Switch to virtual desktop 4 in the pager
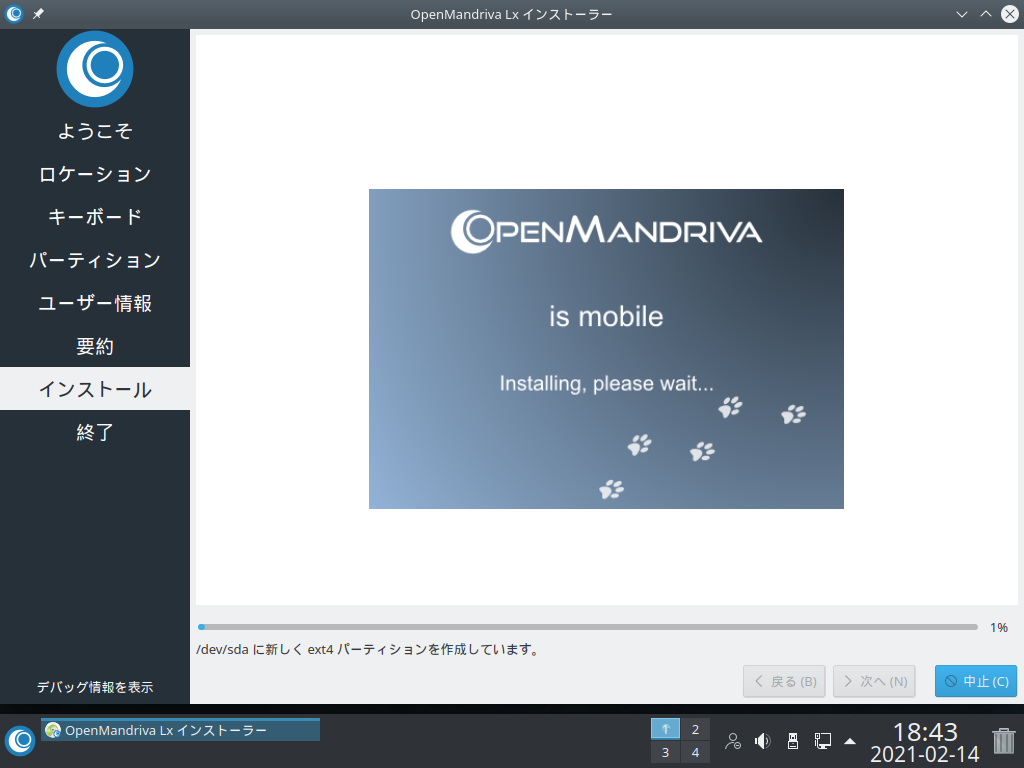This screenshot has width=1024, height=768. (x=696, y=752)
